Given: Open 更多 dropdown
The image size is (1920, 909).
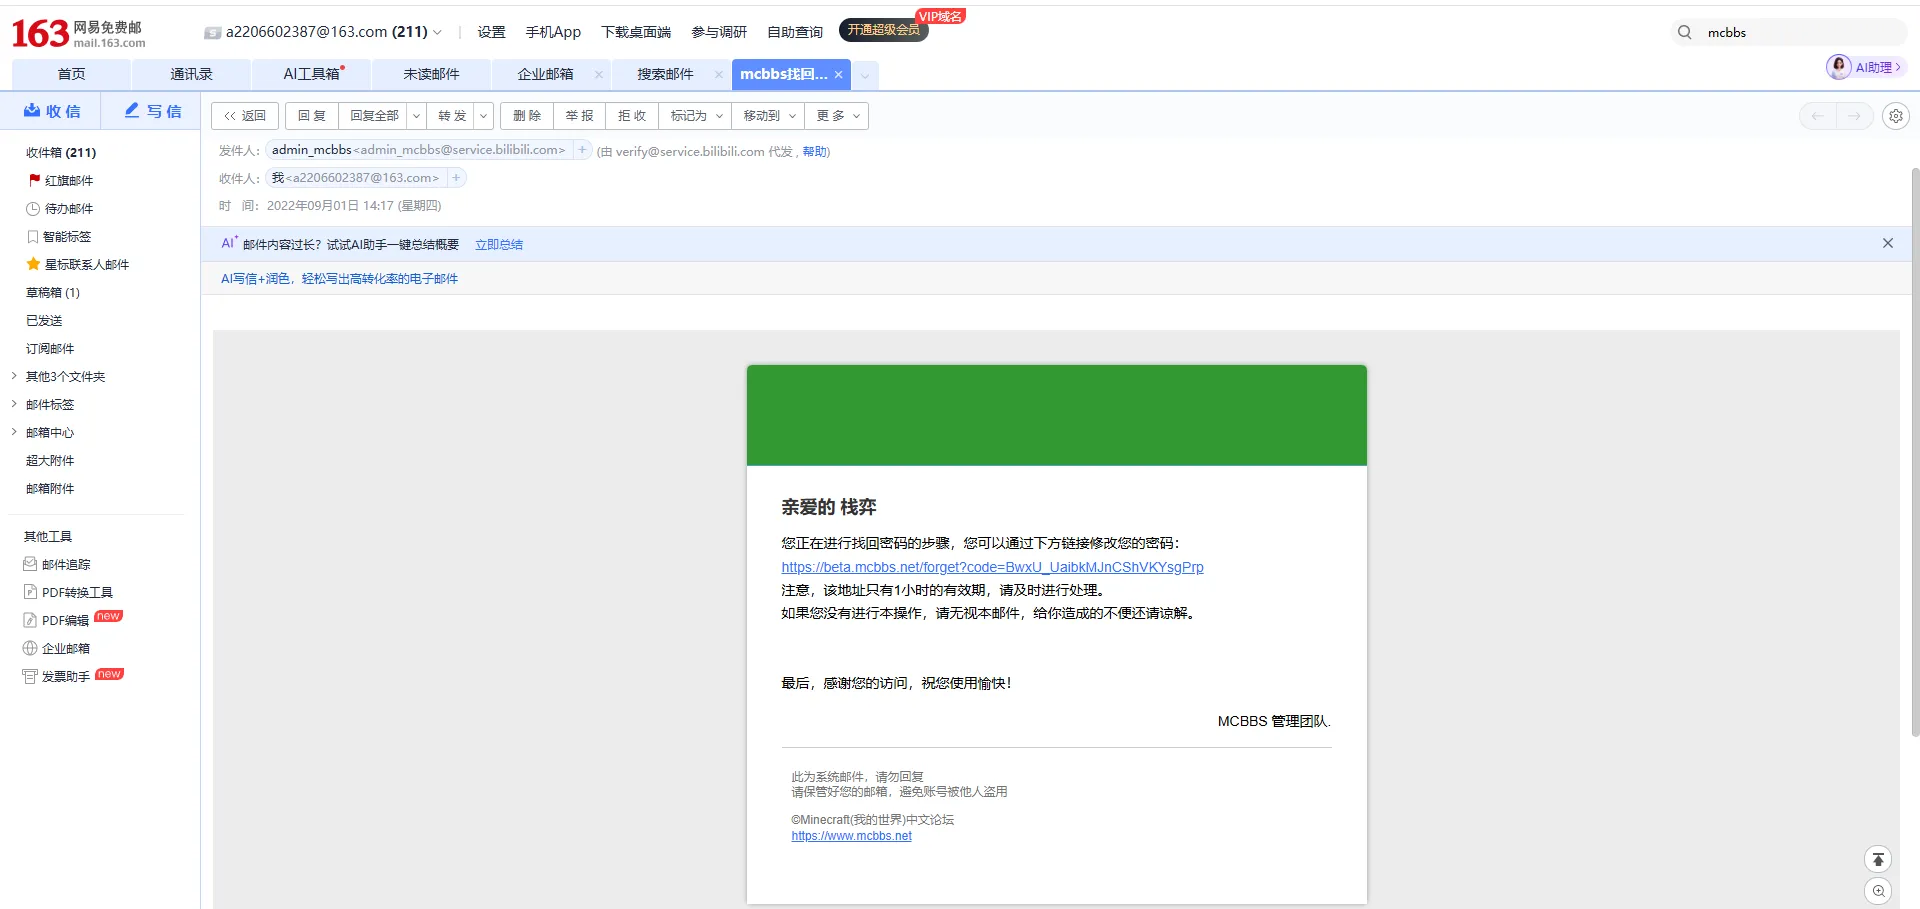Looking at the screenshot, I should [x=837, y=116].
